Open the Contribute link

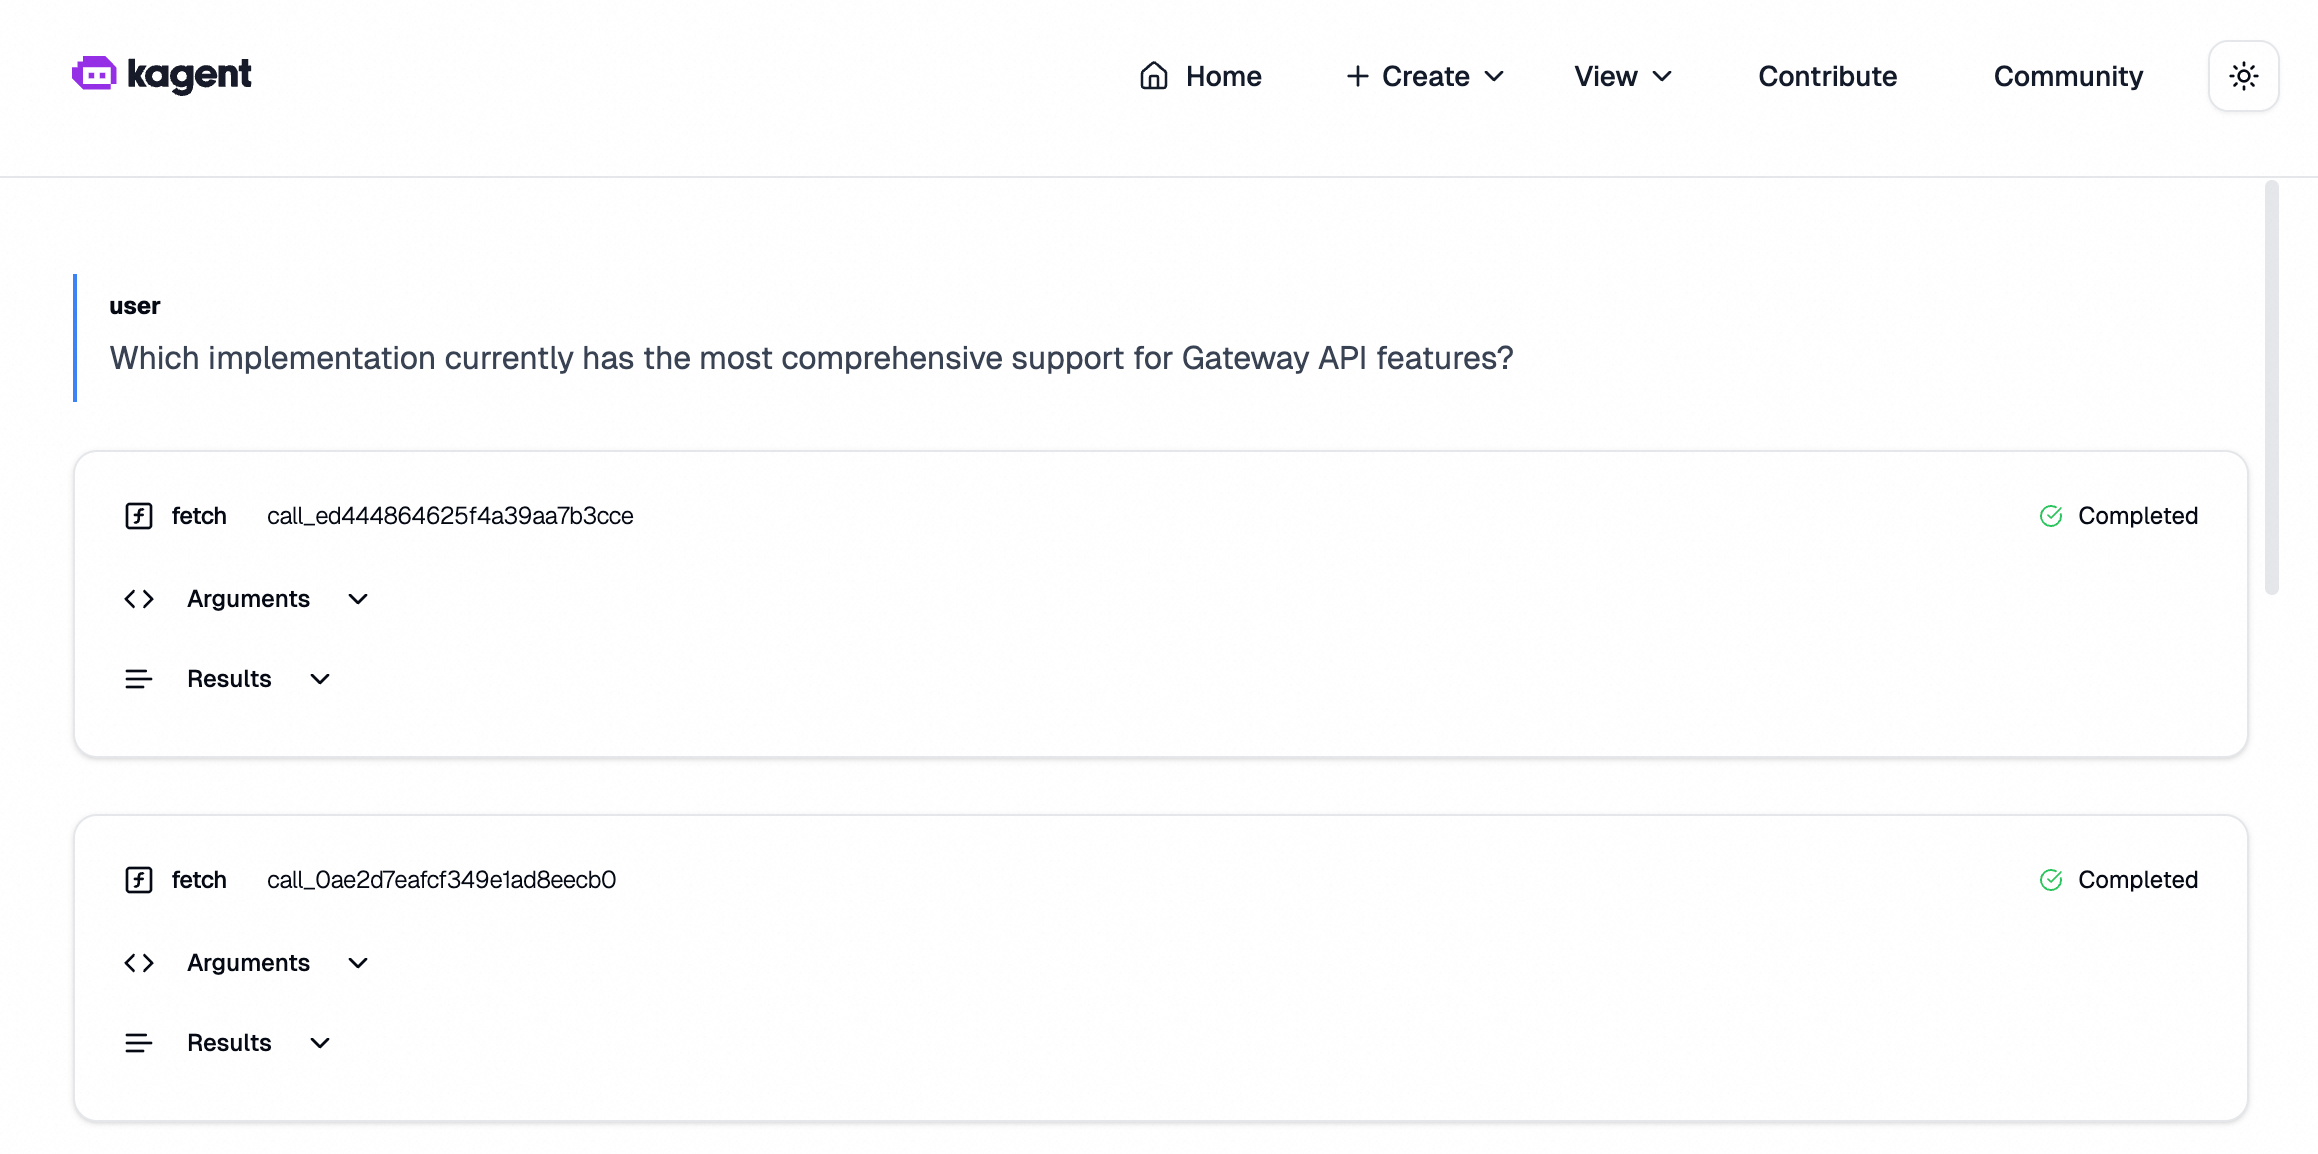pyautogui.click(x=1827, y=76)
